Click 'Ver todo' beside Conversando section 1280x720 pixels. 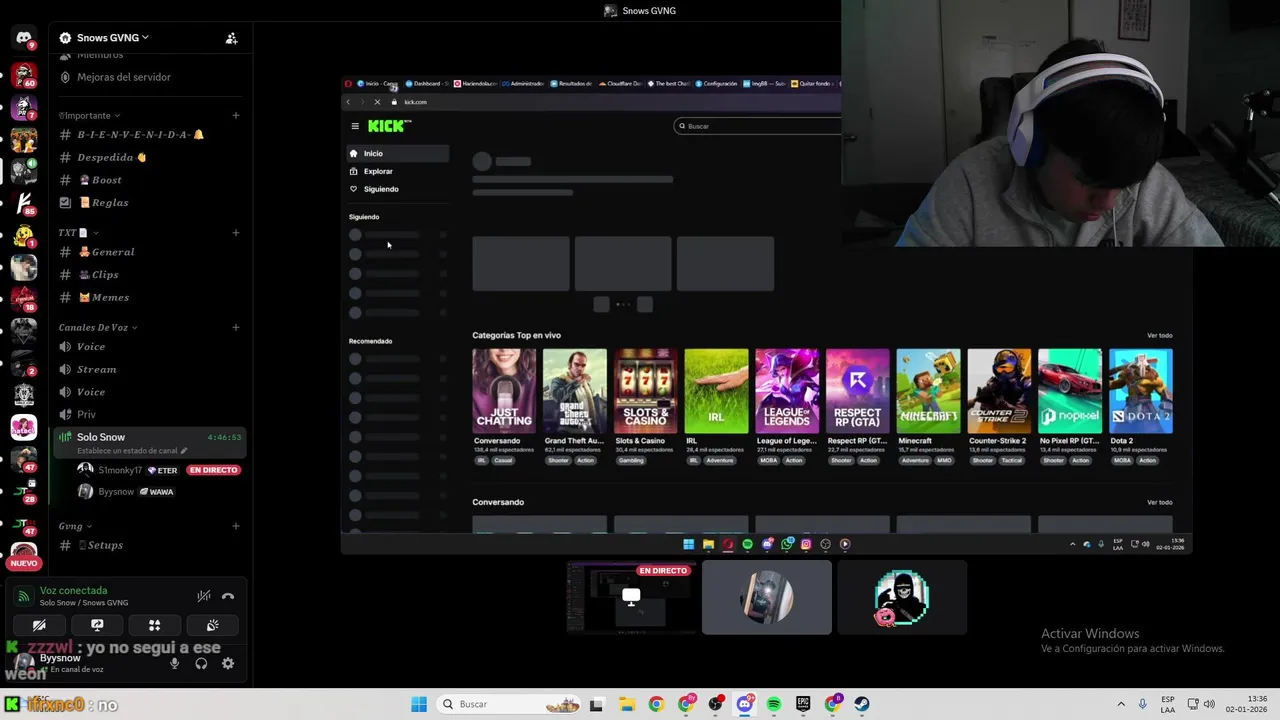click(x=1159, y=502)
